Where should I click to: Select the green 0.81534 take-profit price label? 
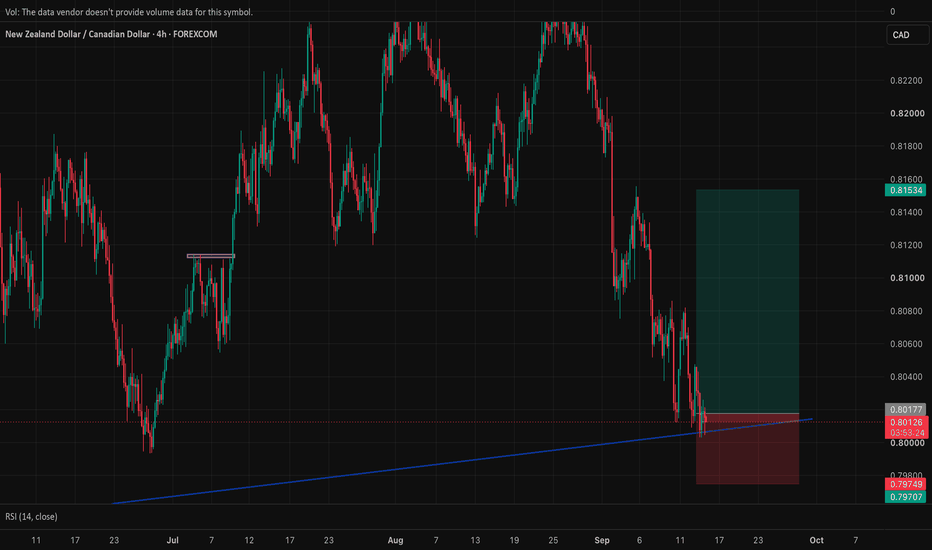click(905, 190)
